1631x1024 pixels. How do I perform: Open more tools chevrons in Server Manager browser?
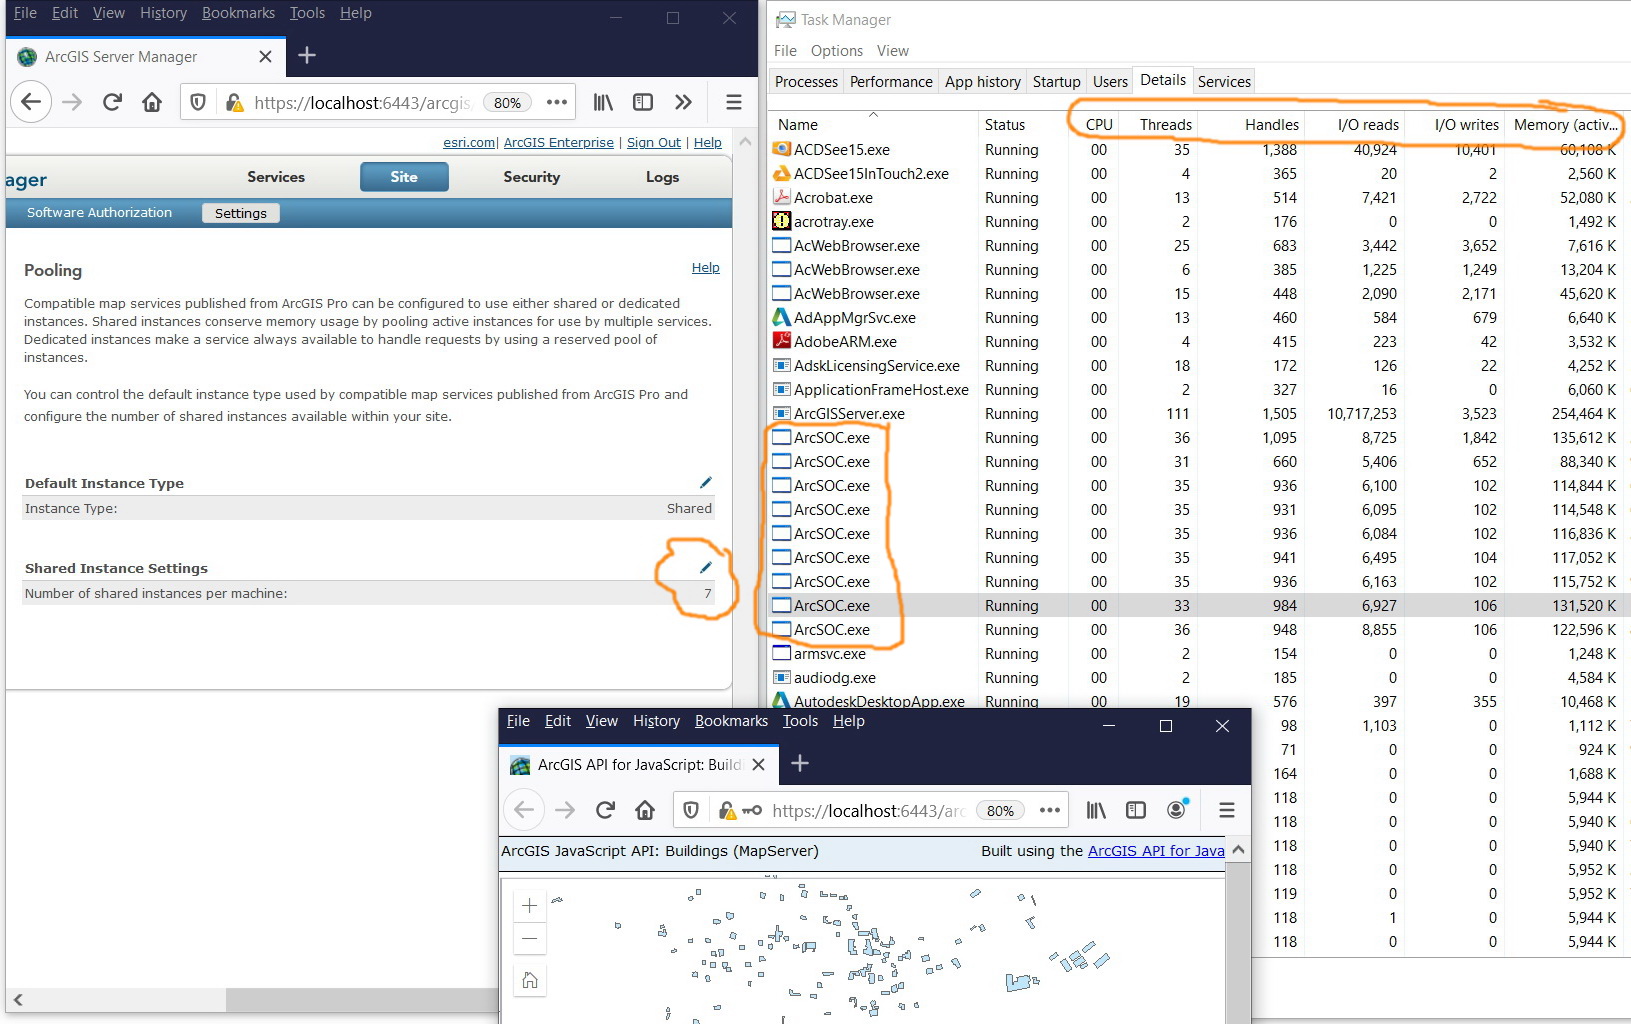(683, 102)
